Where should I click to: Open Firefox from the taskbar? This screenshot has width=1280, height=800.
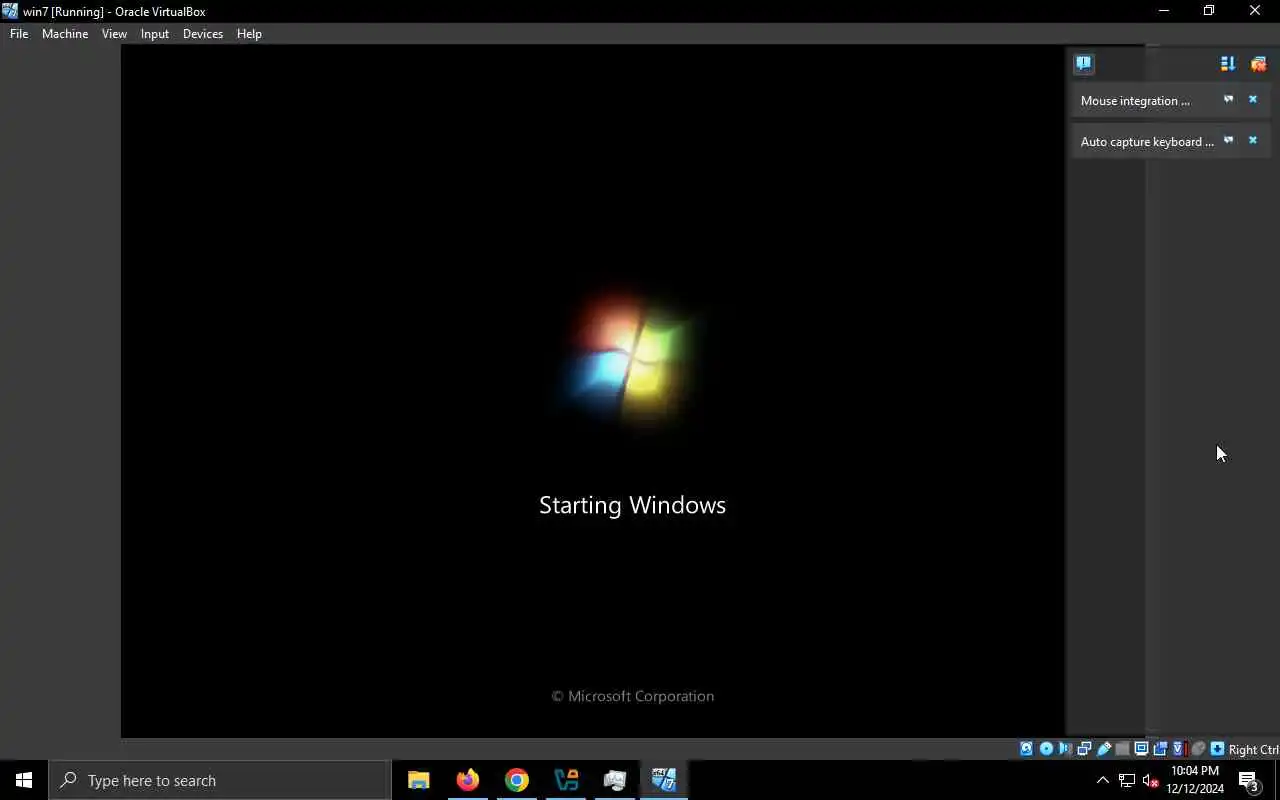click(x=467, y=780)
